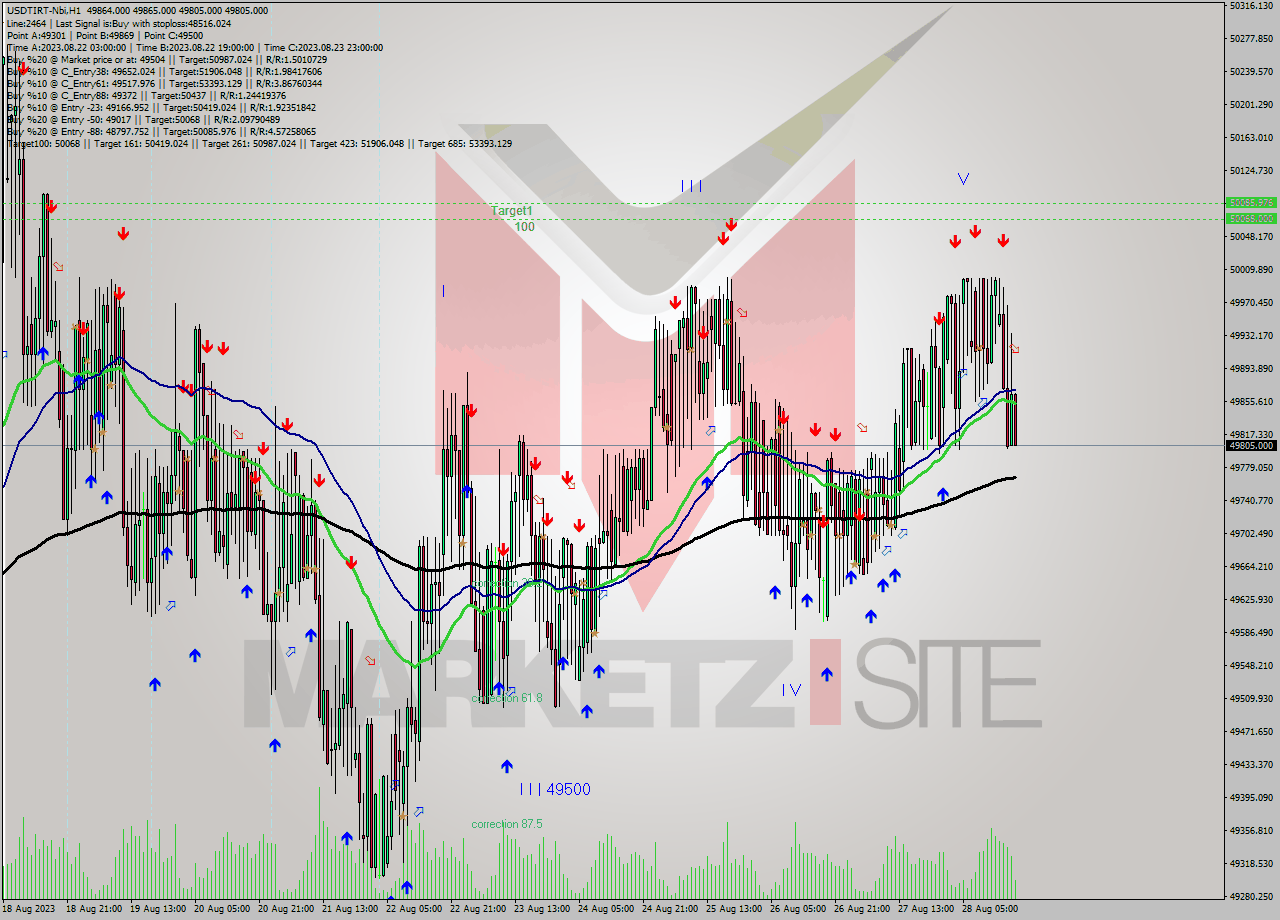Click the '19 Aug 13:00' time axis label

coord(159,910)
